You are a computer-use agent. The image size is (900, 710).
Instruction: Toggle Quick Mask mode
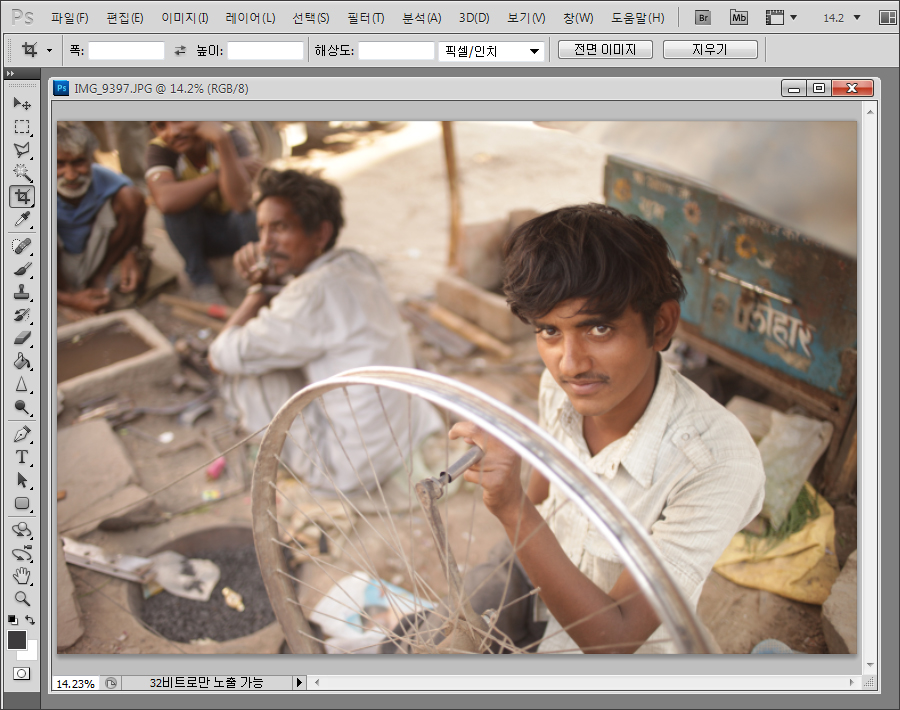(x=21, y=673)
